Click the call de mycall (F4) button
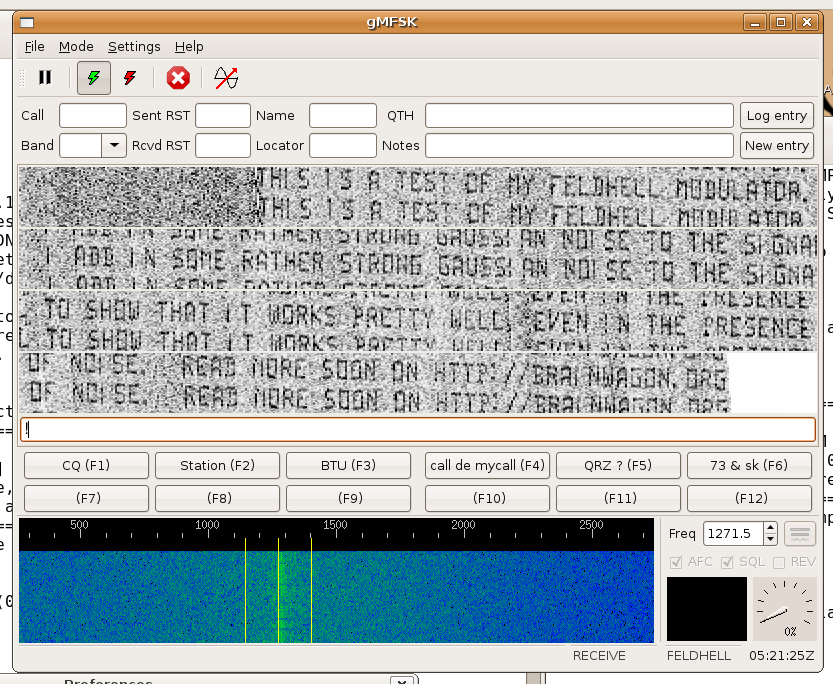Image resolution: width=833 pixels, height=684 pixels. 487,466
